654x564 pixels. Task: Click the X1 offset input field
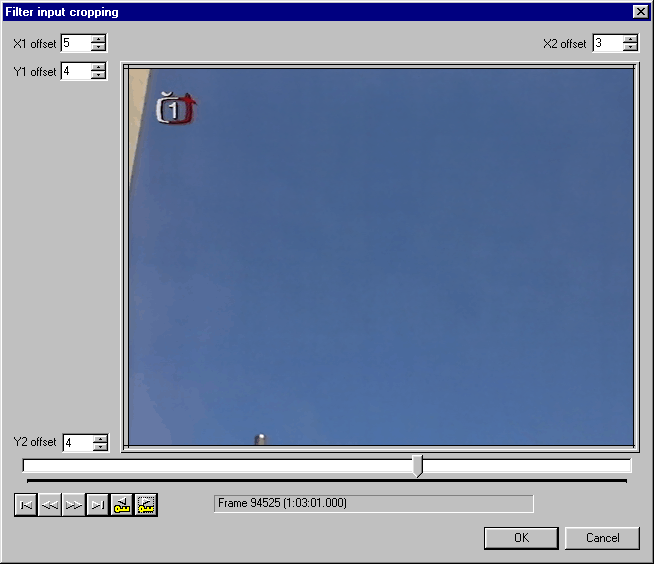(x=76, y=43)
